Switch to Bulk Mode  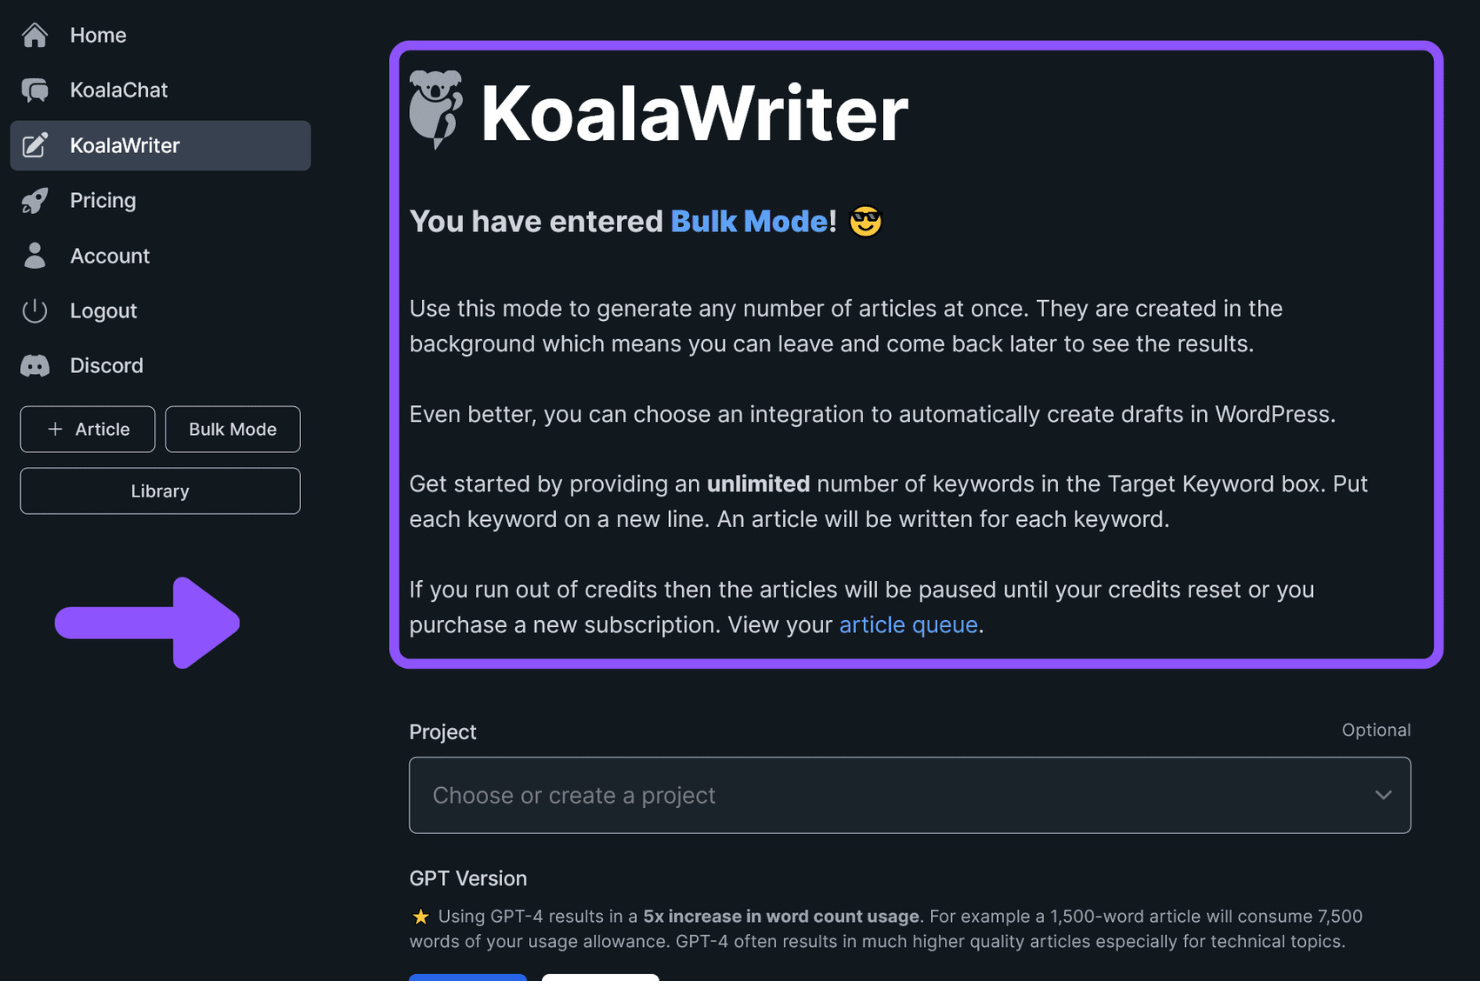coord(232,429)
